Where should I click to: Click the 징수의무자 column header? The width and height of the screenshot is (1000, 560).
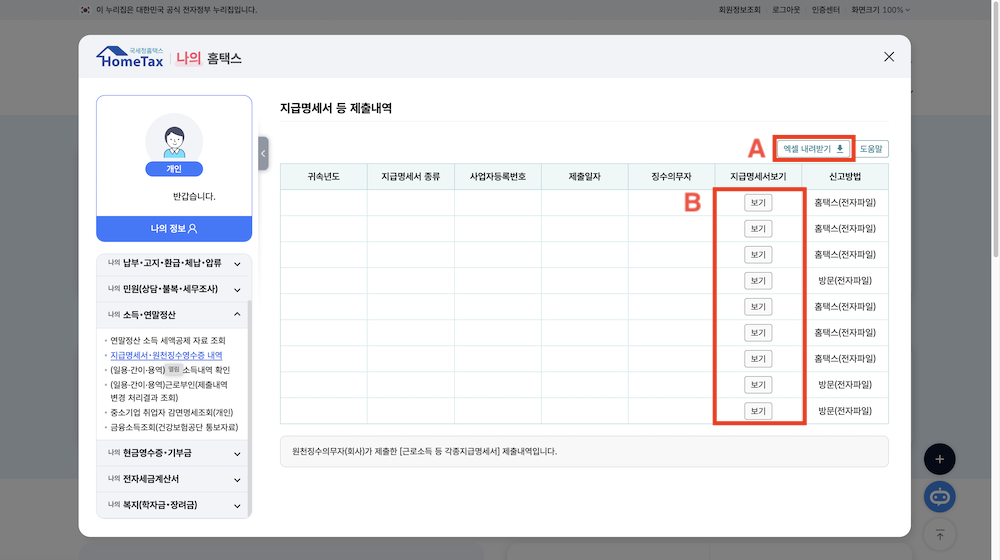coord(671,177)
